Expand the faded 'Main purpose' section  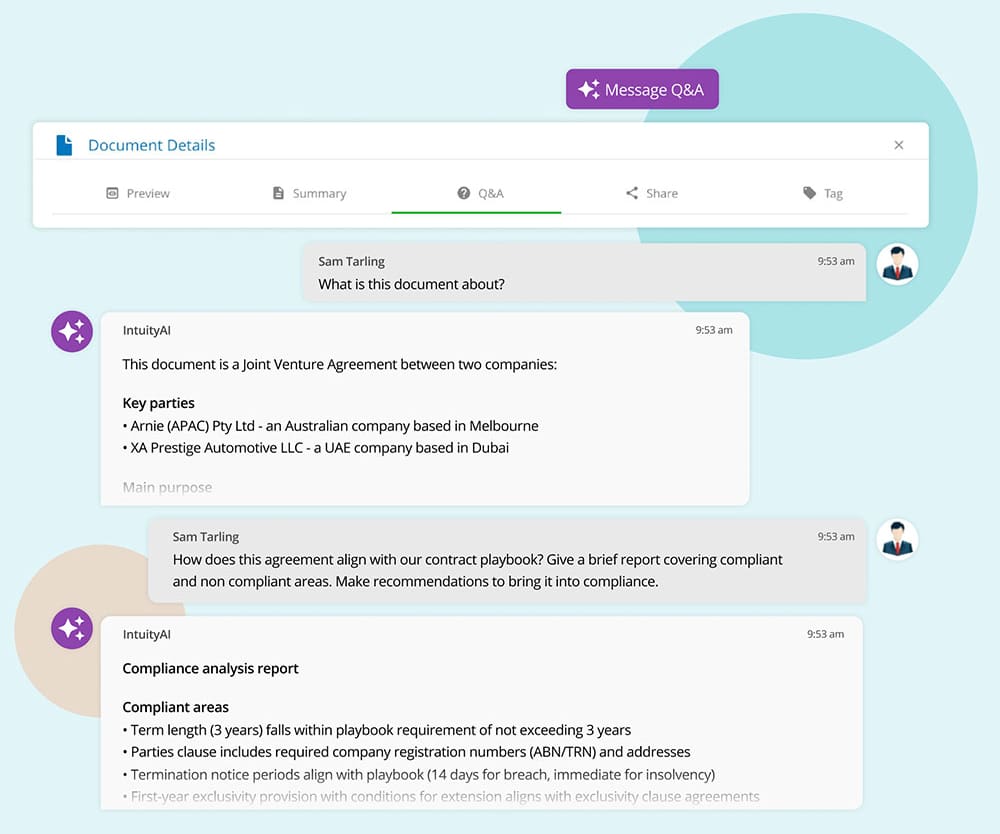tap(167, 487)
